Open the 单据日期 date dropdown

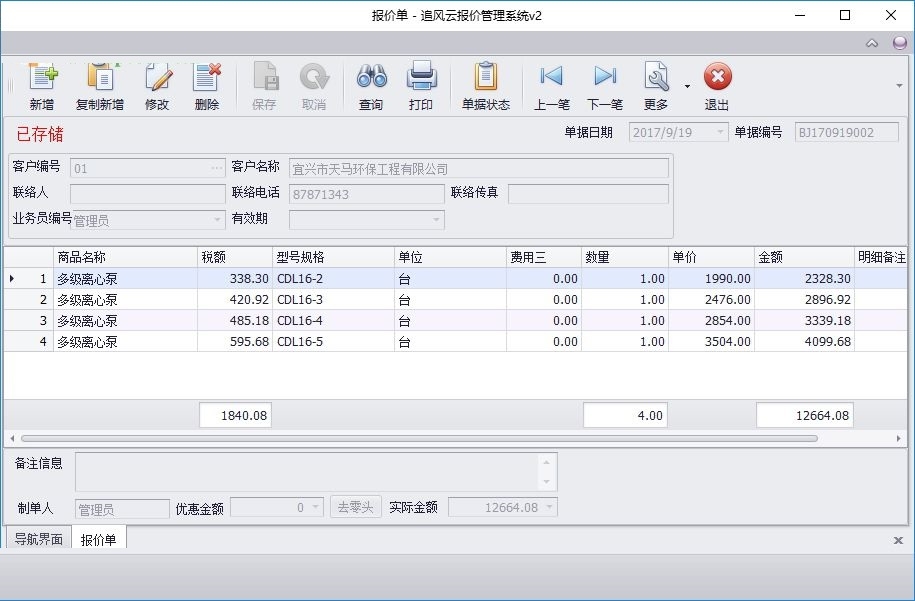721,132
